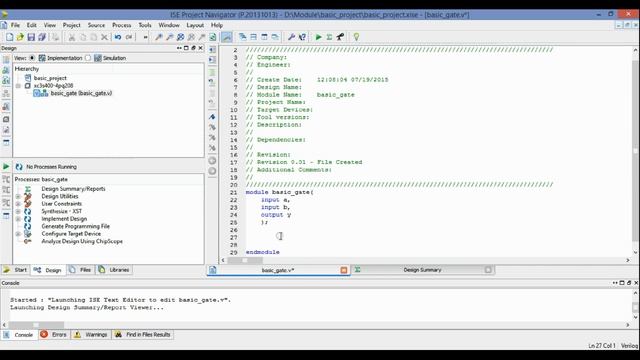Select basic_project in the hierarchy
Viewport: 640px width, 360px height.
pyautogui.click(x=50, y=78)
